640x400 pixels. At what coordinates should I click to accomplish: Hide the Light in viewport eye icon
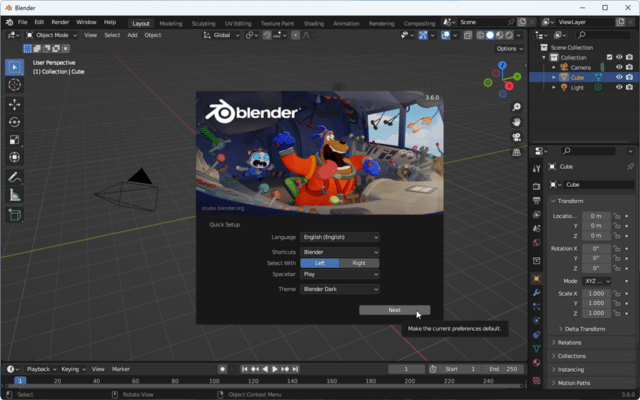point(619,87)
